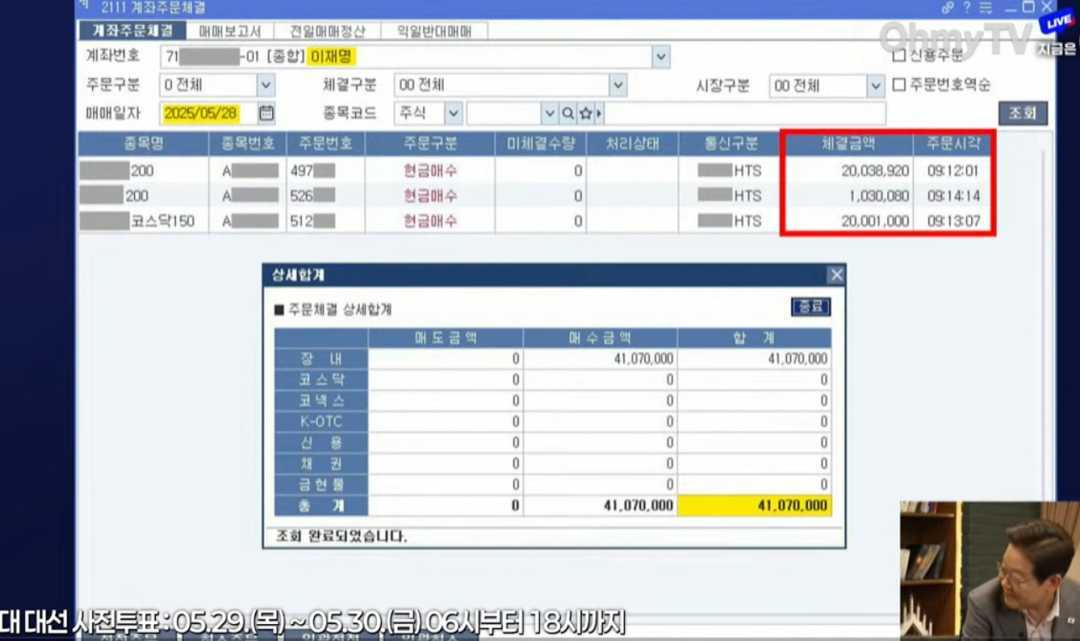Open the 체결구분 '00 전체' dropdown
Viewport: 1080px width, 641px height.
[x=618, y=85]
